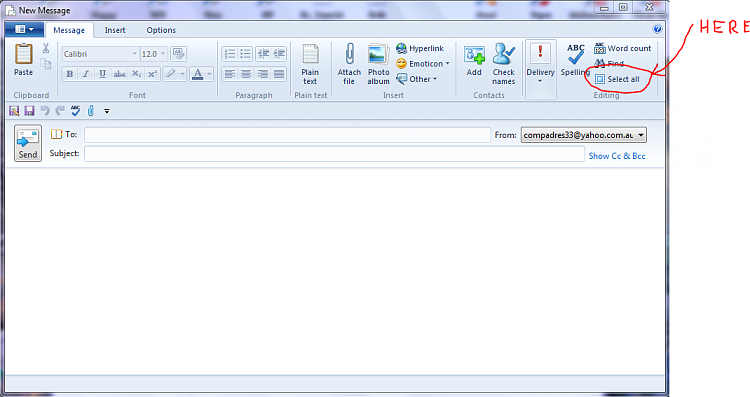Click save draft icon in quick access toolbar
The height and width of the screenshot is (397, 750).
pos(14,111)
